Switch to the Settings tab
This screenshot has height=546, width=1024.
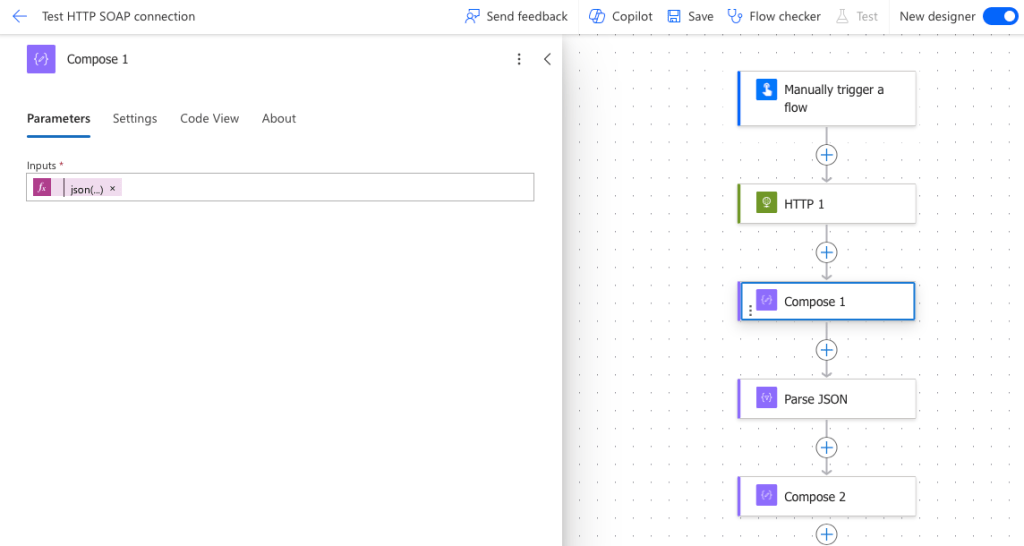click(x=134, y=118)
